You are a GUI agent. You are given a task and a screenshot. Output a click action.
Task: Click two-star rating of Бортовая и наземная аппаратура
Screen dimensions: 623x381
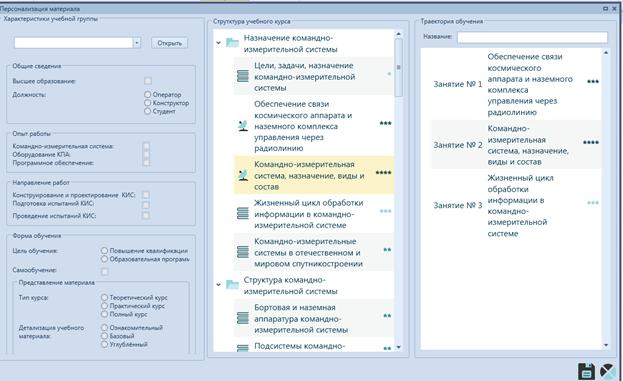pyautogui.click(x=387, y=316)
